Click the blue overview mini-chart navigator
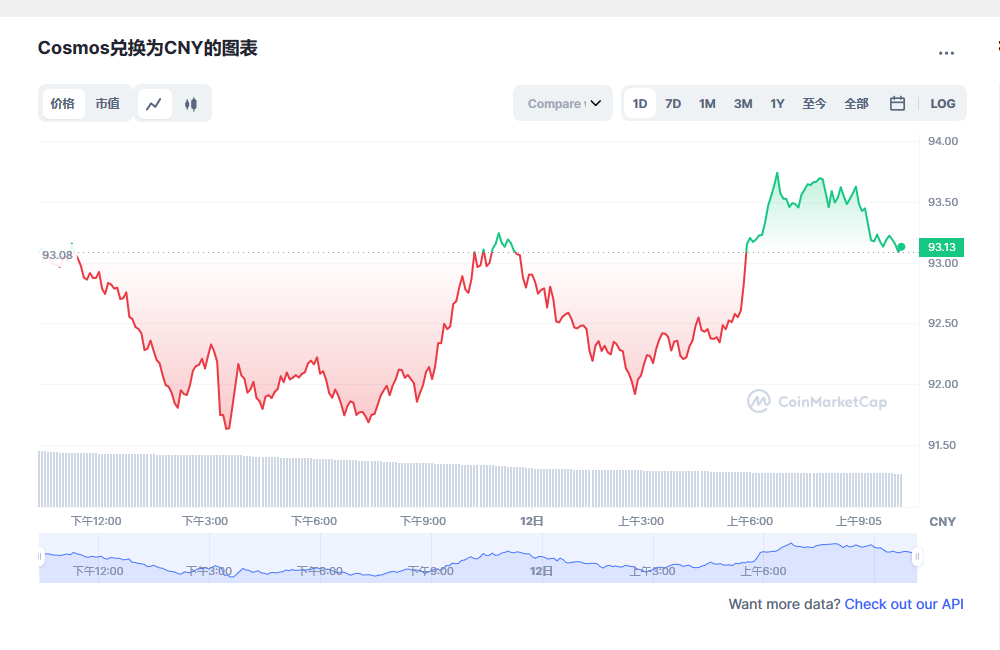This screenshot has height=650, width=1000. point(478,558)
